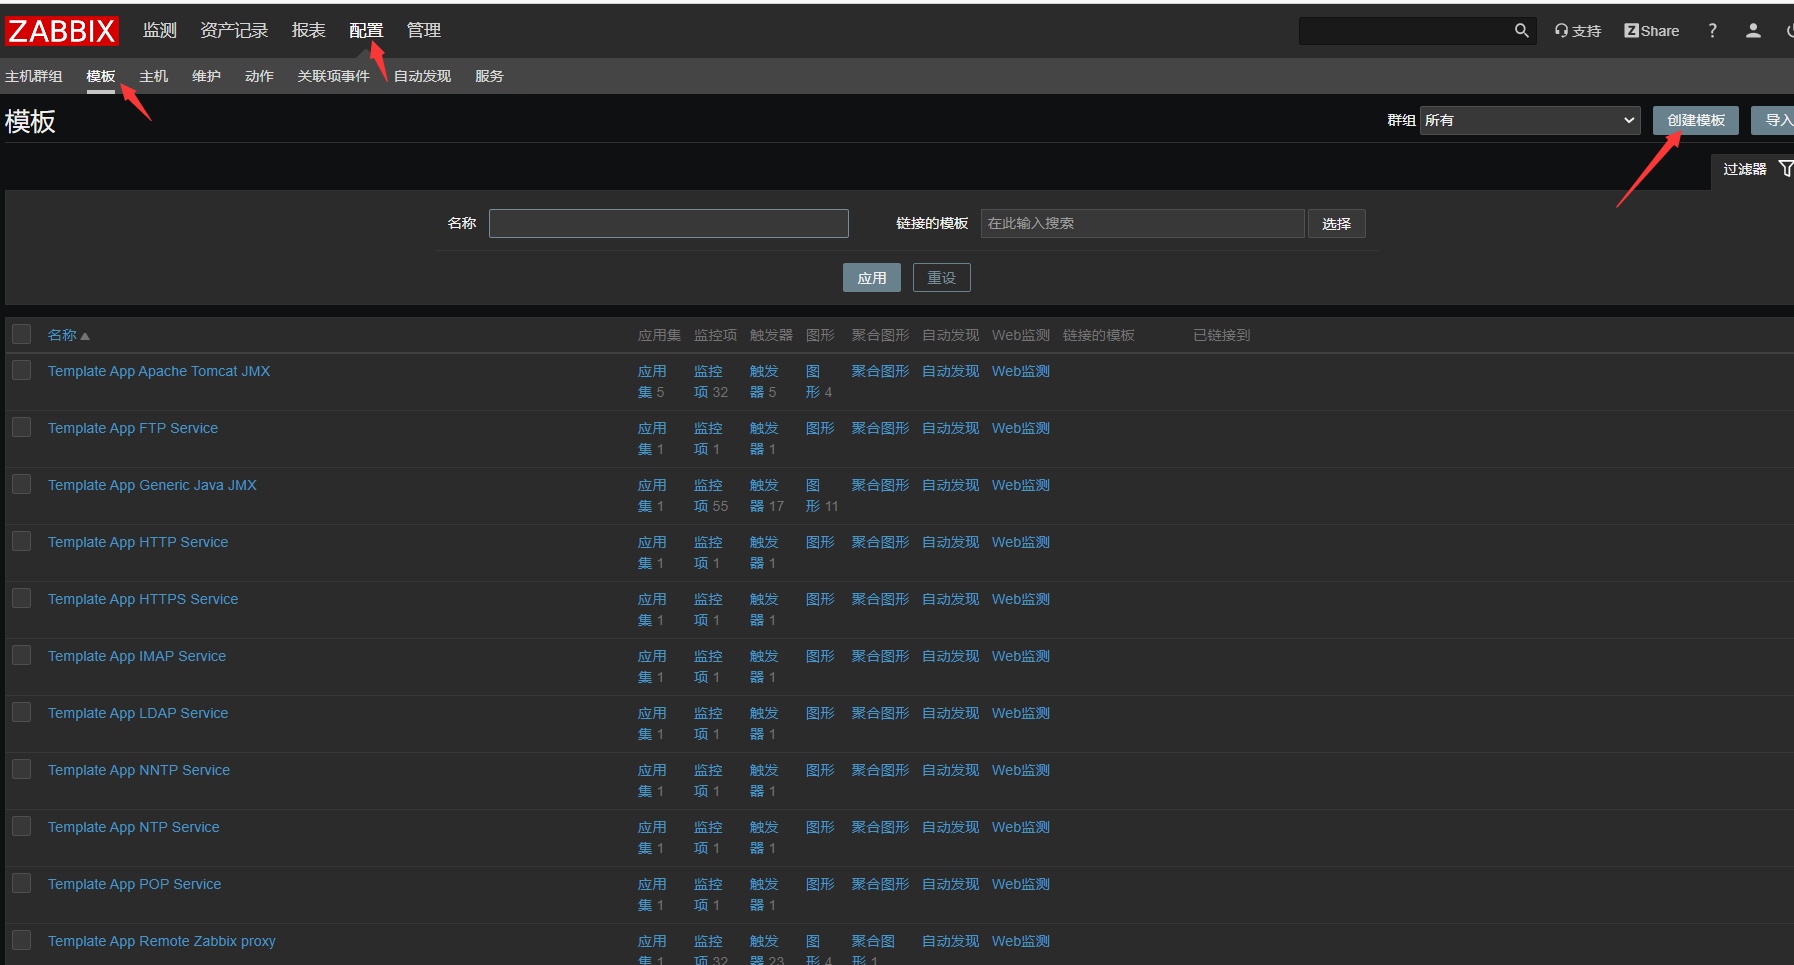Check the Template App FTP Service row

(x=21, y=427)
